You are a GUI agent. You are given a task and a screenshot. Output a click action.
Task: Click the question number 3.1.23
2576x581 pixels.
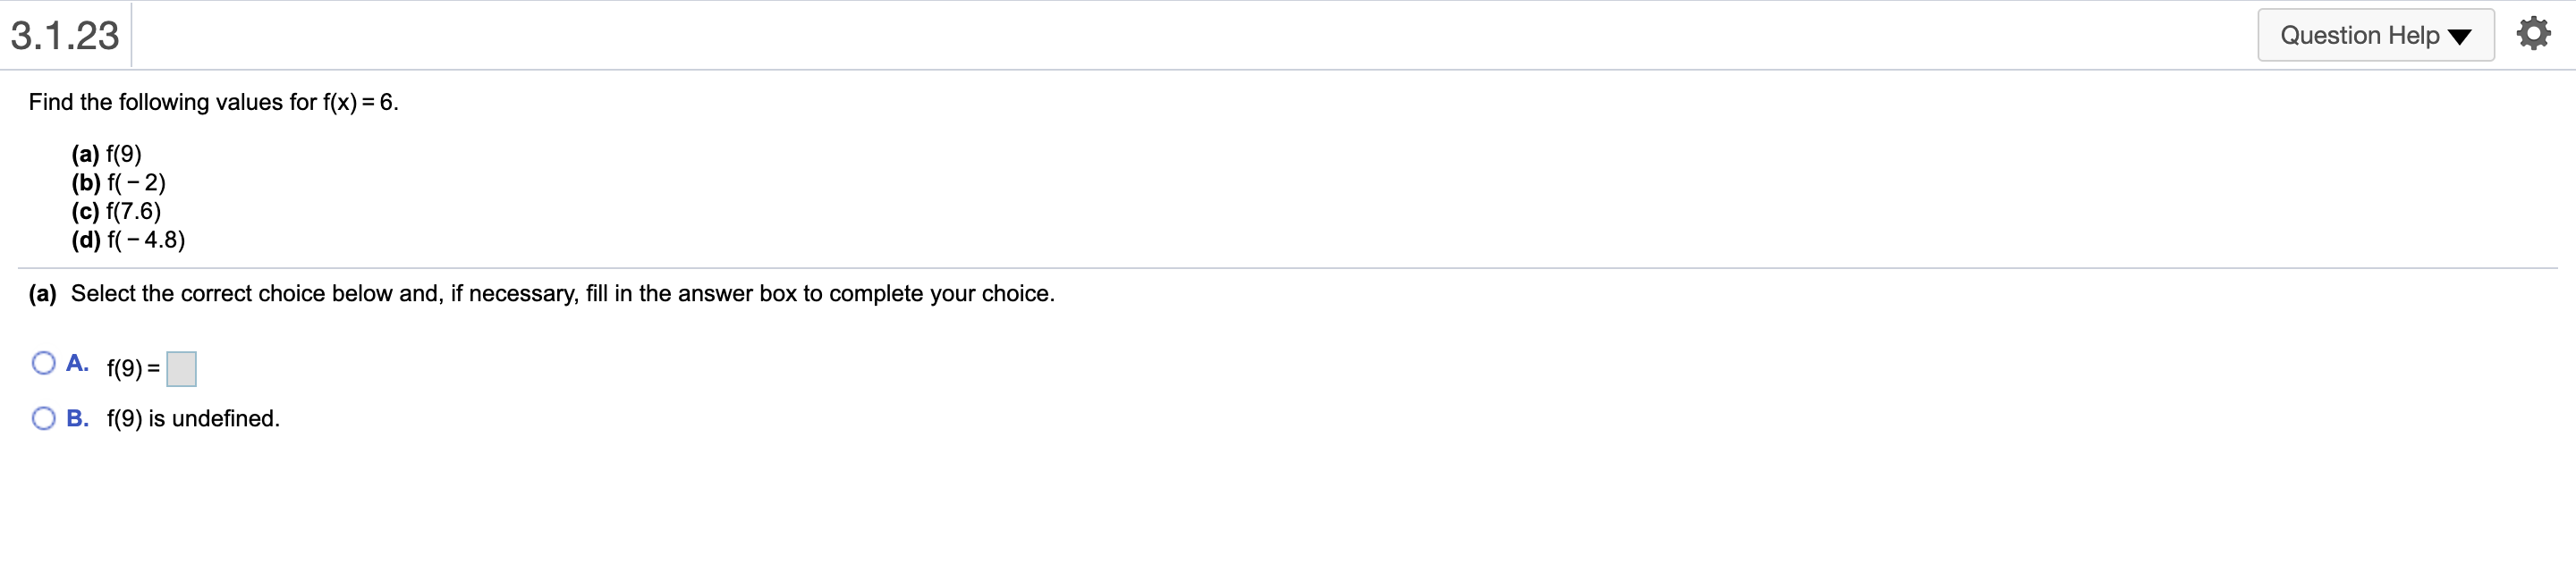[x=65, y=36]
